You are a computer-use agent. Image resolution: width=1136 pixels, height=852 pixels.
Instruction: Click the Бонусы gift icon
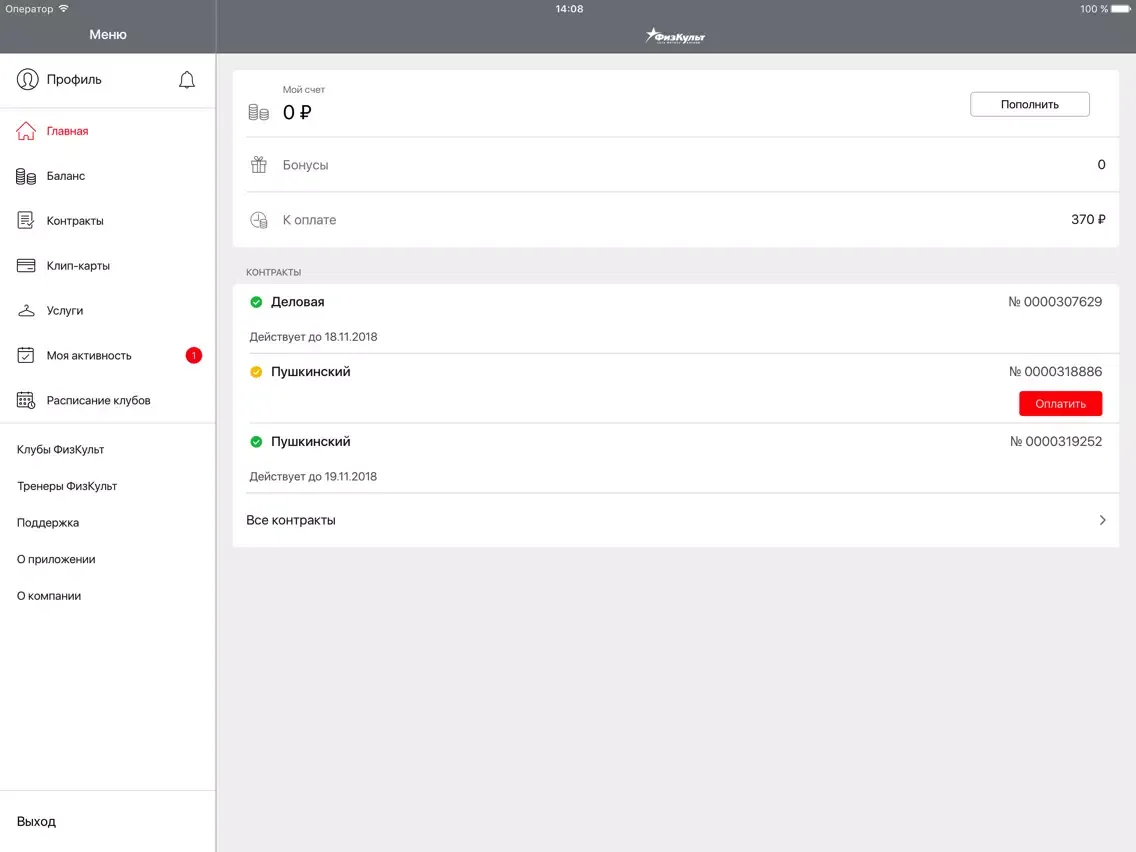pos(259,164)
